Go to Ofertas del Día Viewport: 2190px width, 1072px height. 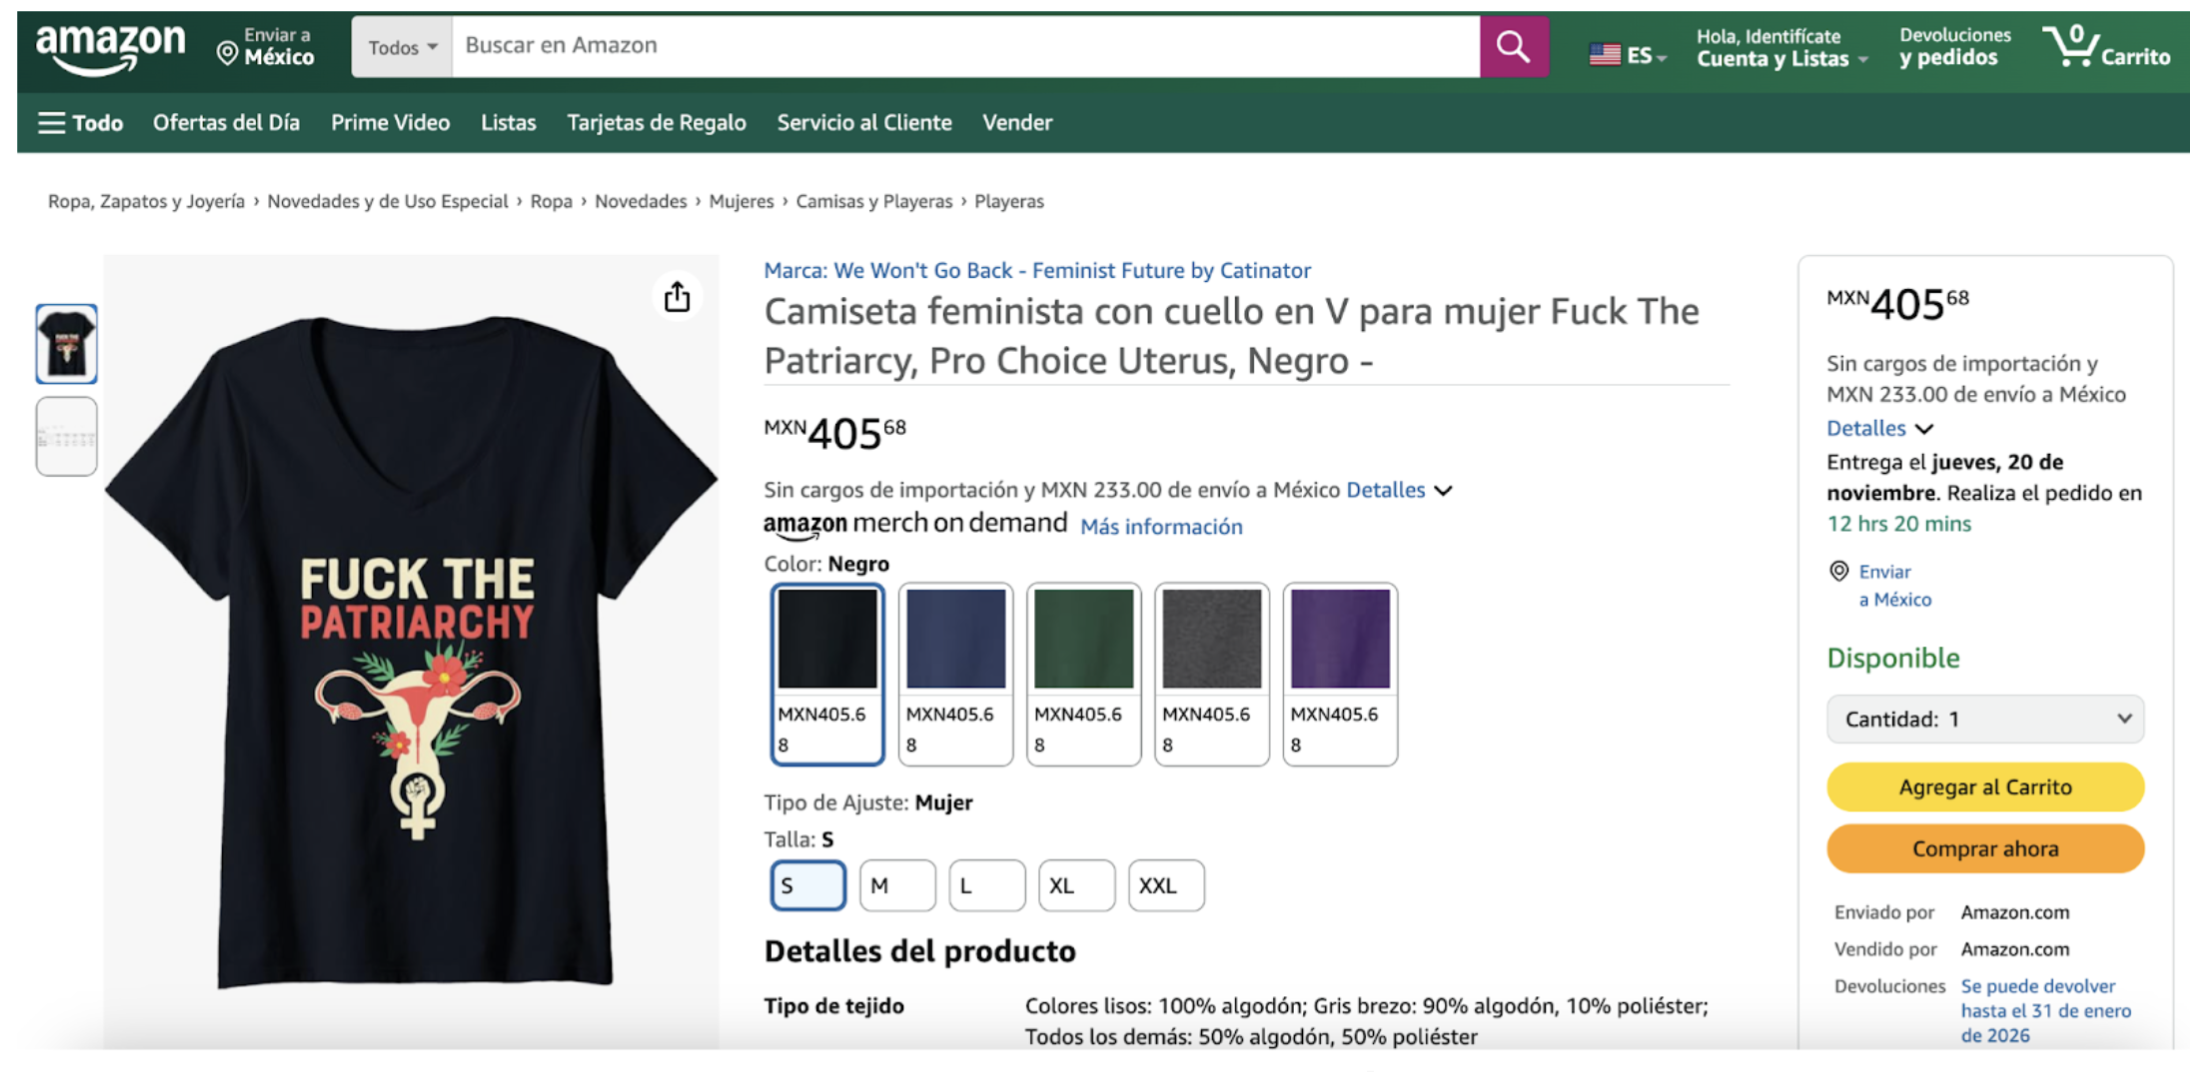point(226,123)
